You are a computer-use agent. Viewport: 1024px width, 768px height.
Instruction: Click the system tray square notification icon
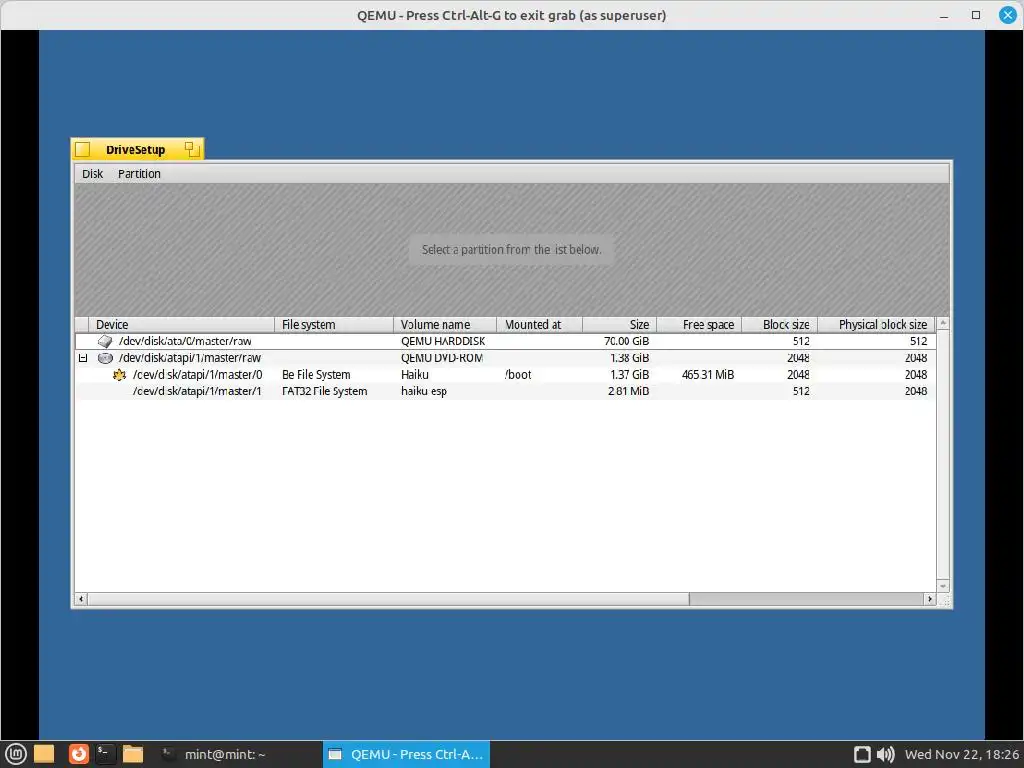click(x=862, y=754)
